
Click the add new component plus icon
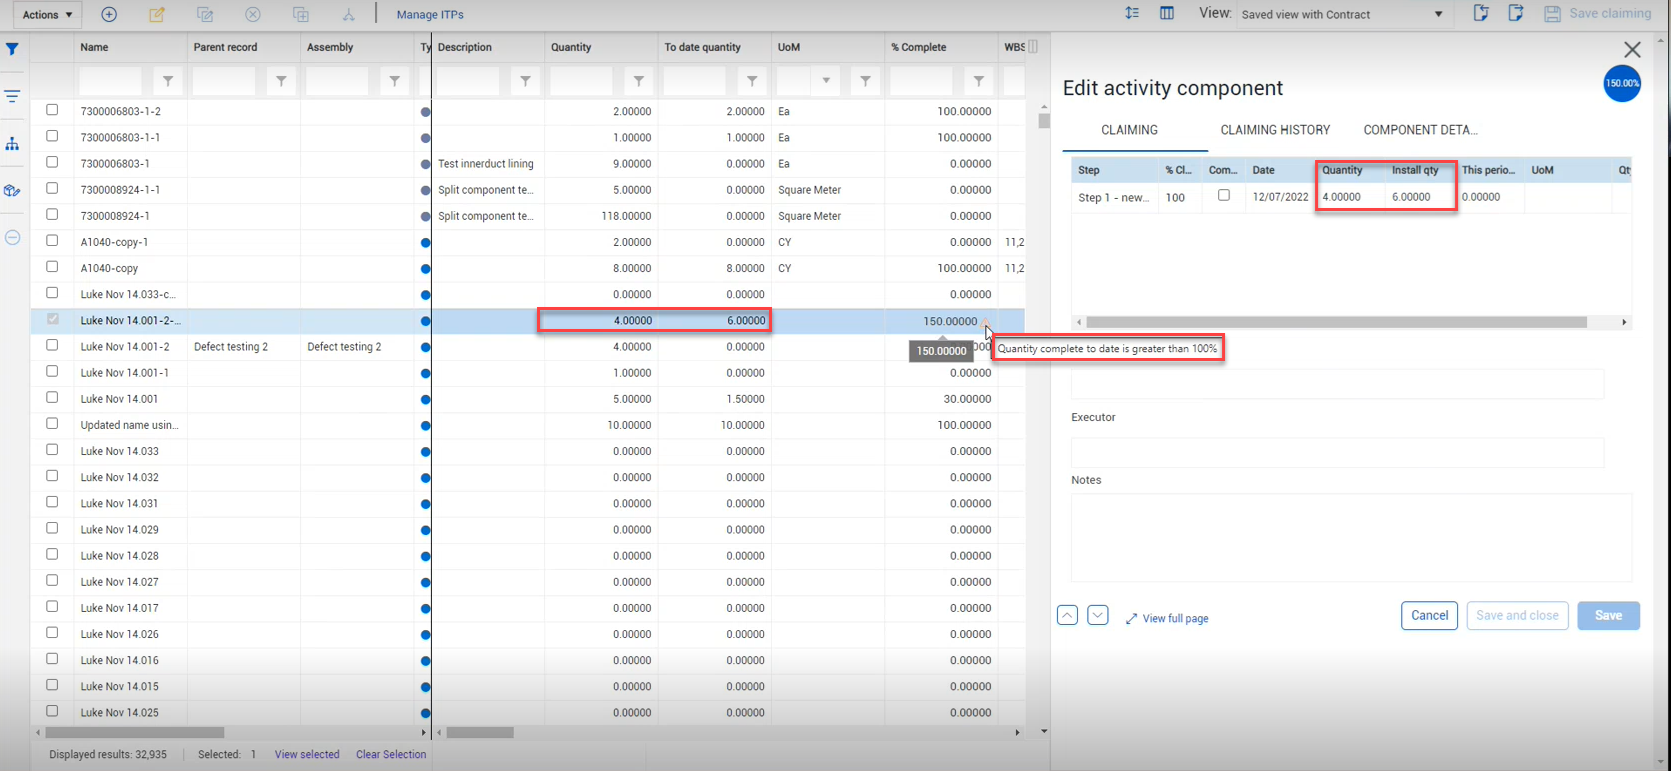pos(109,14)
